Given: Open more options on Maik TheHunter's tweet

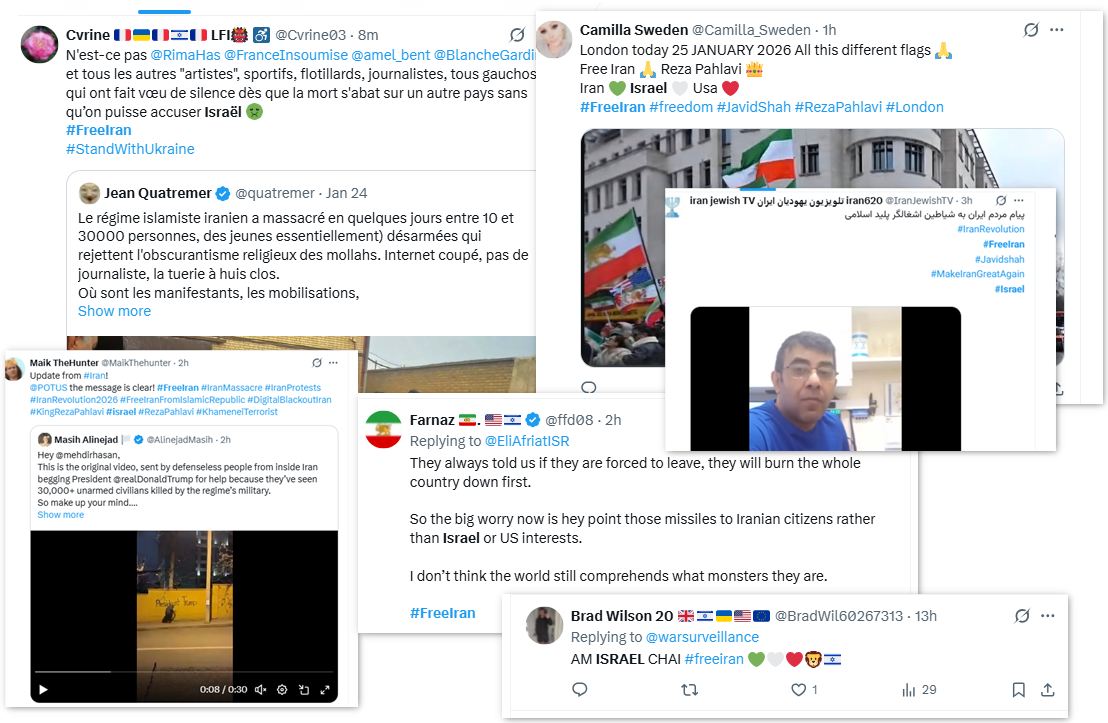Looking at the screenshot, I should [x=334, y=363].
